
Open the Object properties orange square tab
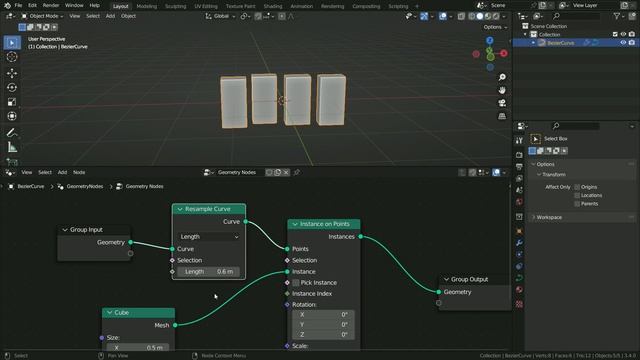pos(519,231)
